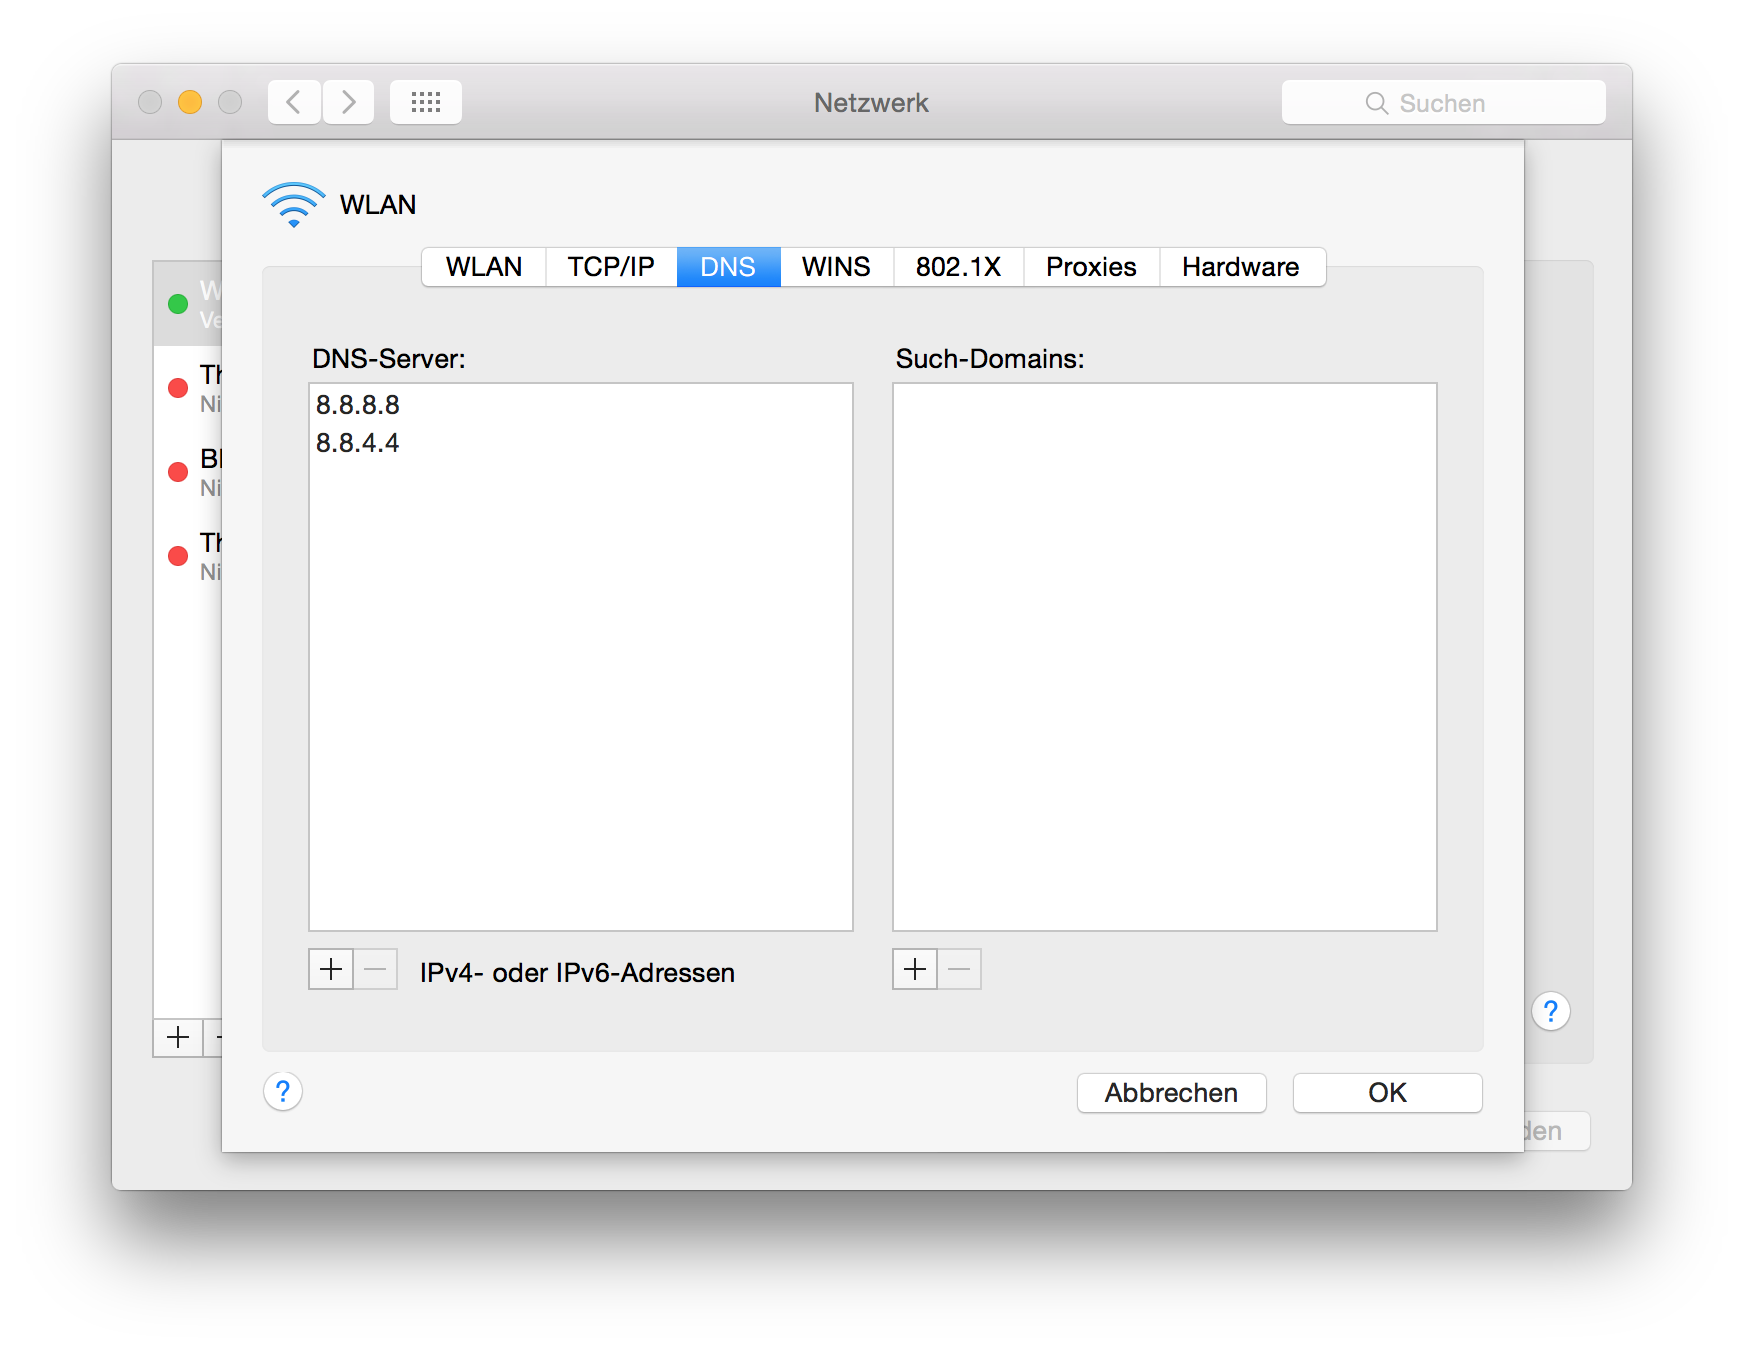1744x1350 pixels.
Task: Click the forward navigation arrow
Action: coord(348,102)
